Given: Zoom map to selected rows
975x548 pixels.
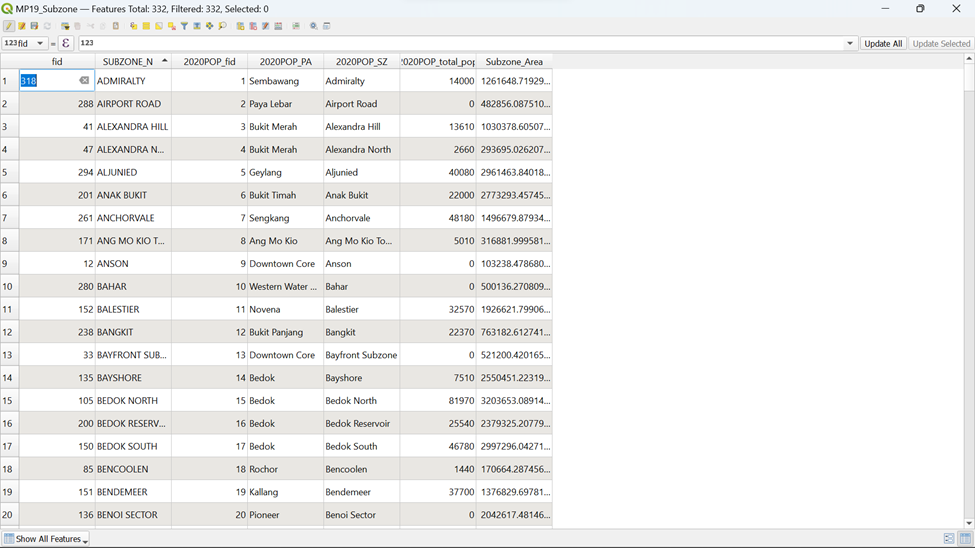Looking at the screenshot, I should (x=222, y=26).
